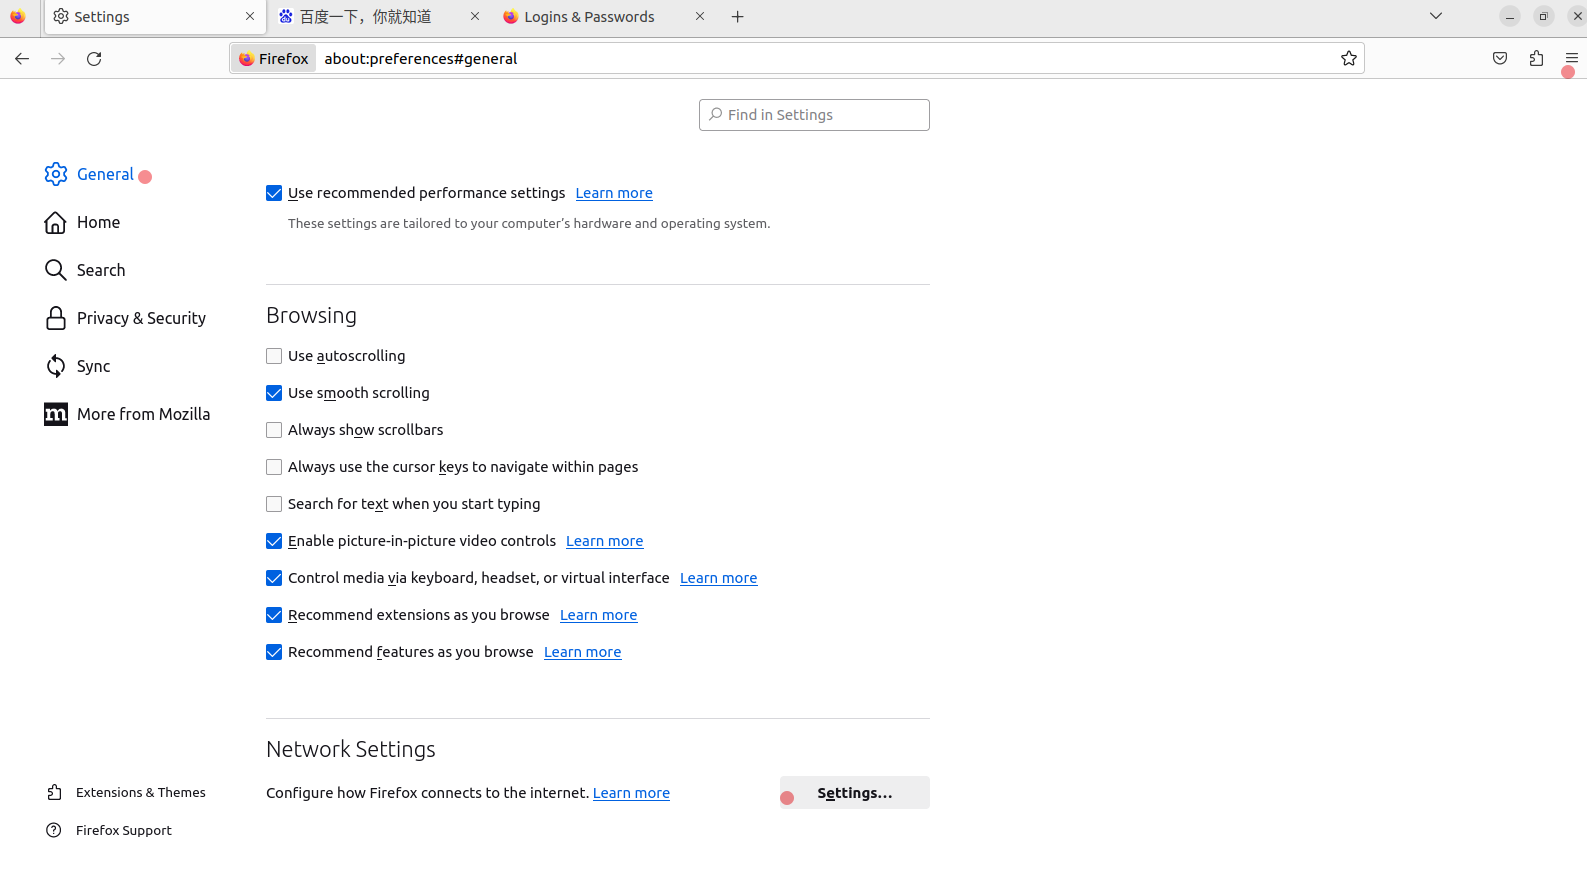Check Always show scrollbars option
This screenshot has width=1587, height=870.
(274, 430)
